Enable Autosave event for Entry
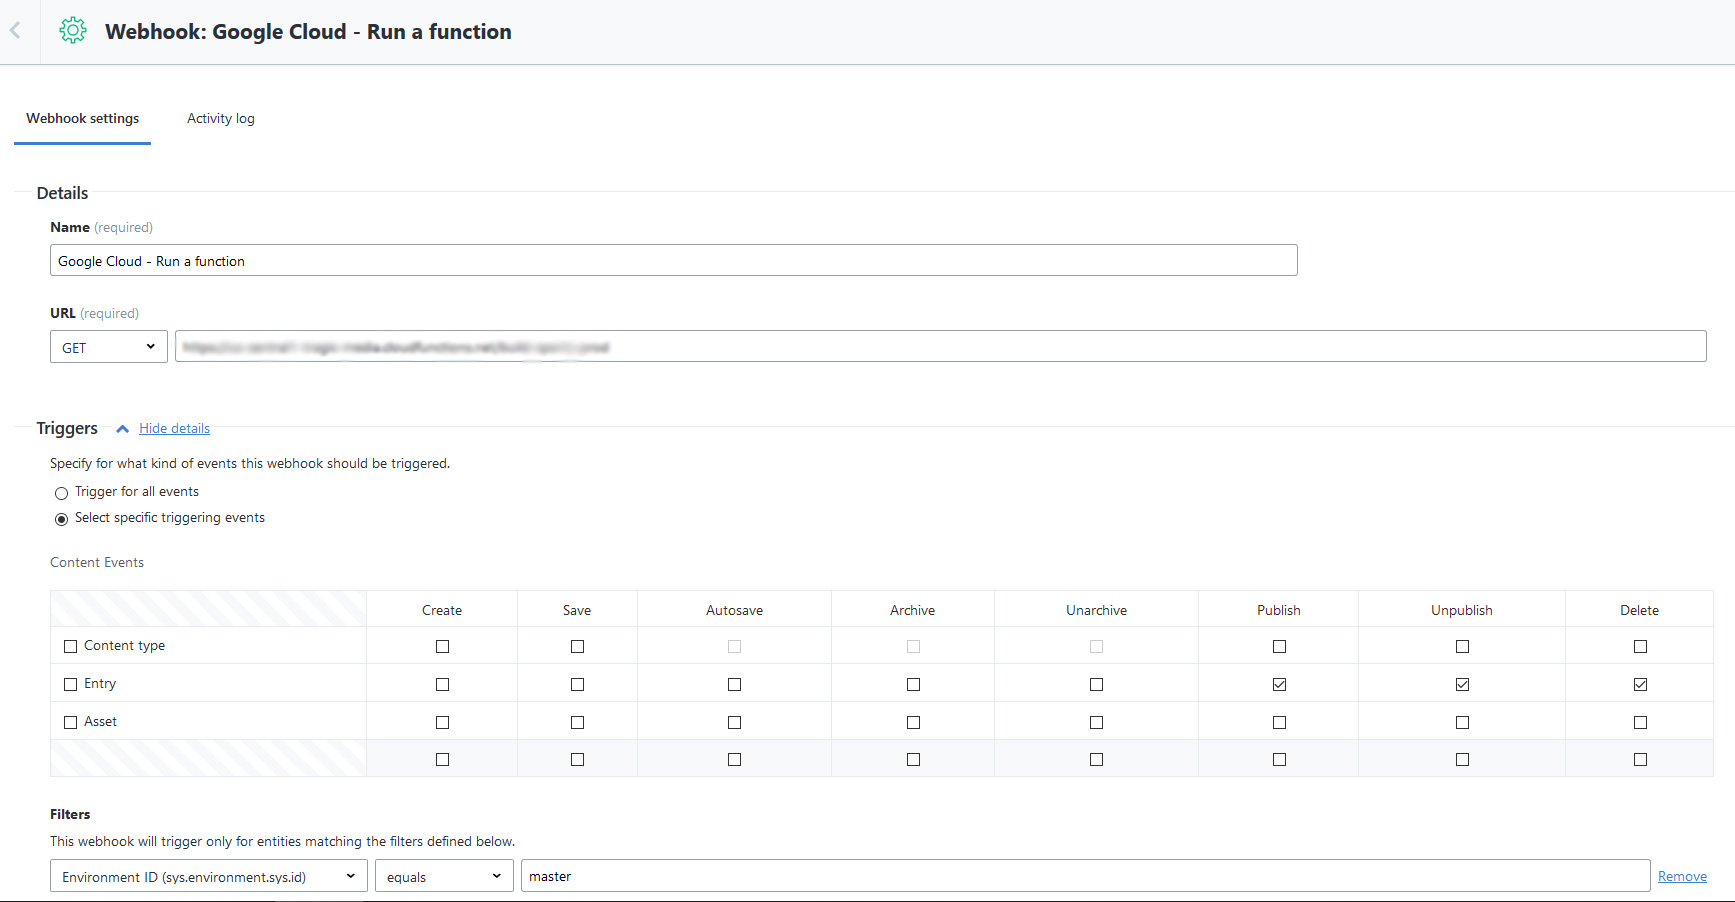The height and width of the screenshot is (902, 1735). (x=734, y=684)
